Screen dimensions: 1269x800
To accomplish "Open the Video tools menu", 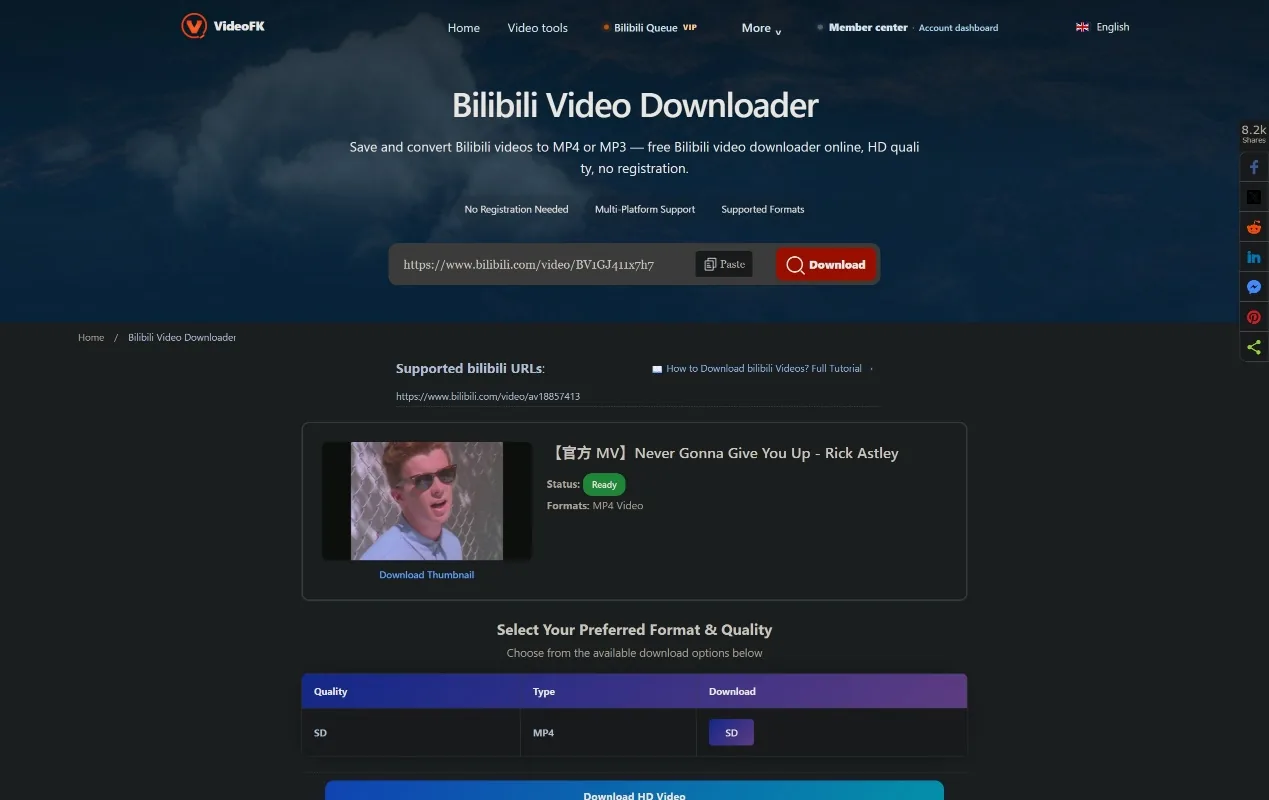I will pos(538,28).
